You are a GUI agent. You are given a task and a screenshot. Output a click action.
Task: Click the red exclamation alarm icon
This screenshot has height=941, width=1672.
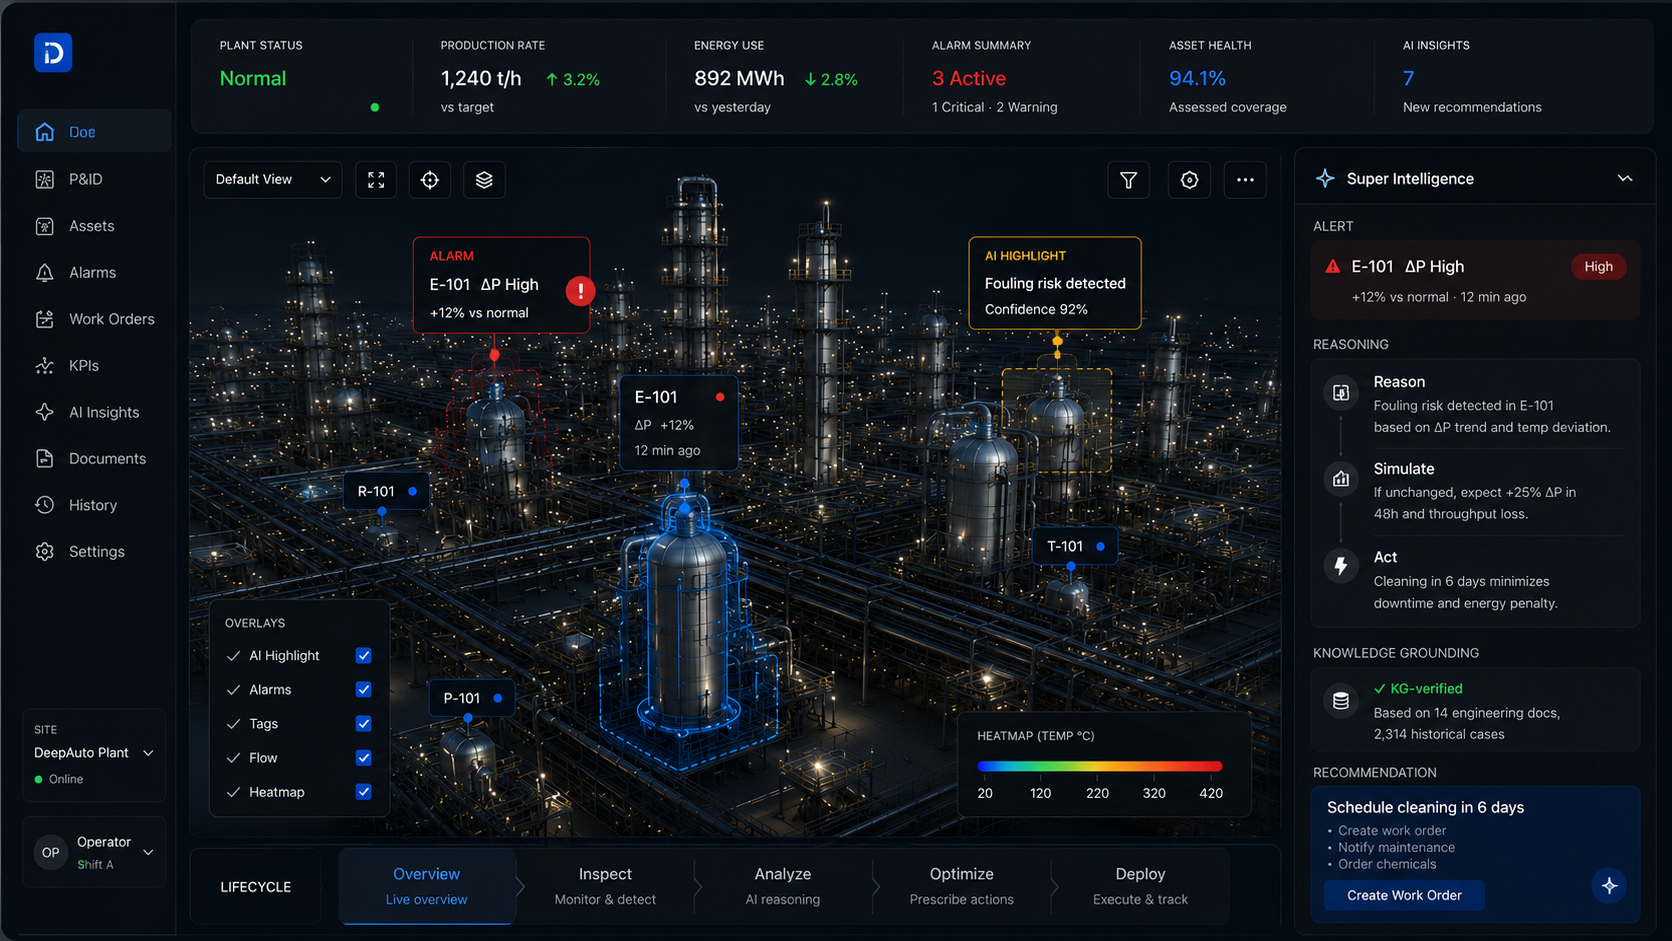pyautogui.click(x=580, y=291)
